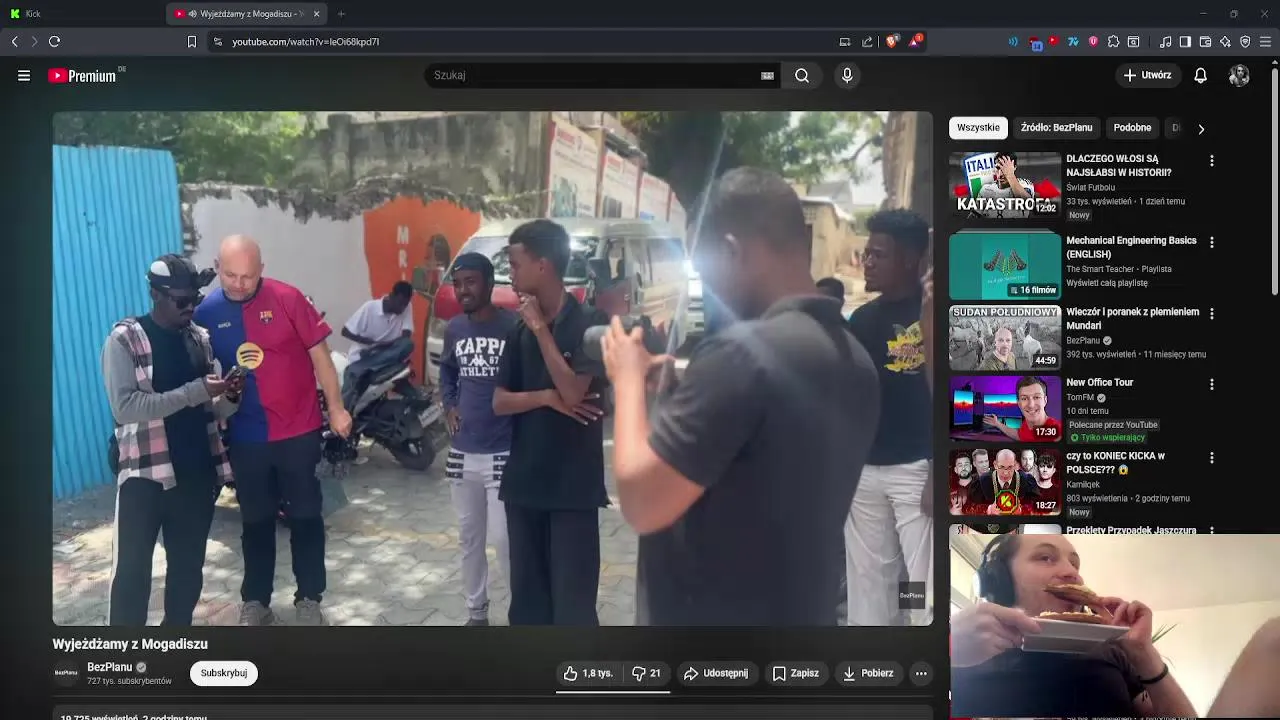Bookmark this page icon
The height and width of the screenshot is (720, 1280).
(x=192, y=41)
